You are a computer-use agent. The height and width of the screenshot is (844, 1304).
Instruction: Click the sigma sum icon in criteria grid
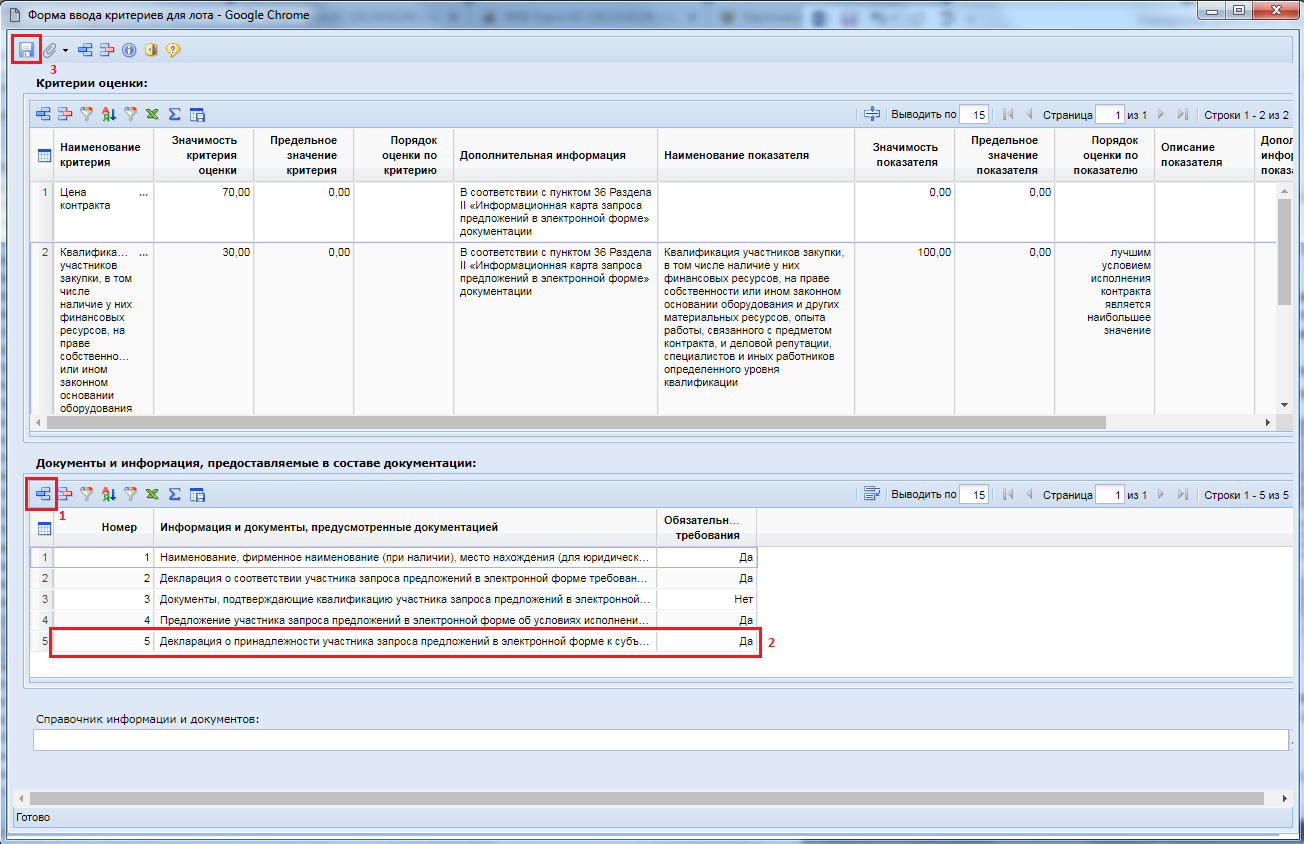[x=175, y=114]
